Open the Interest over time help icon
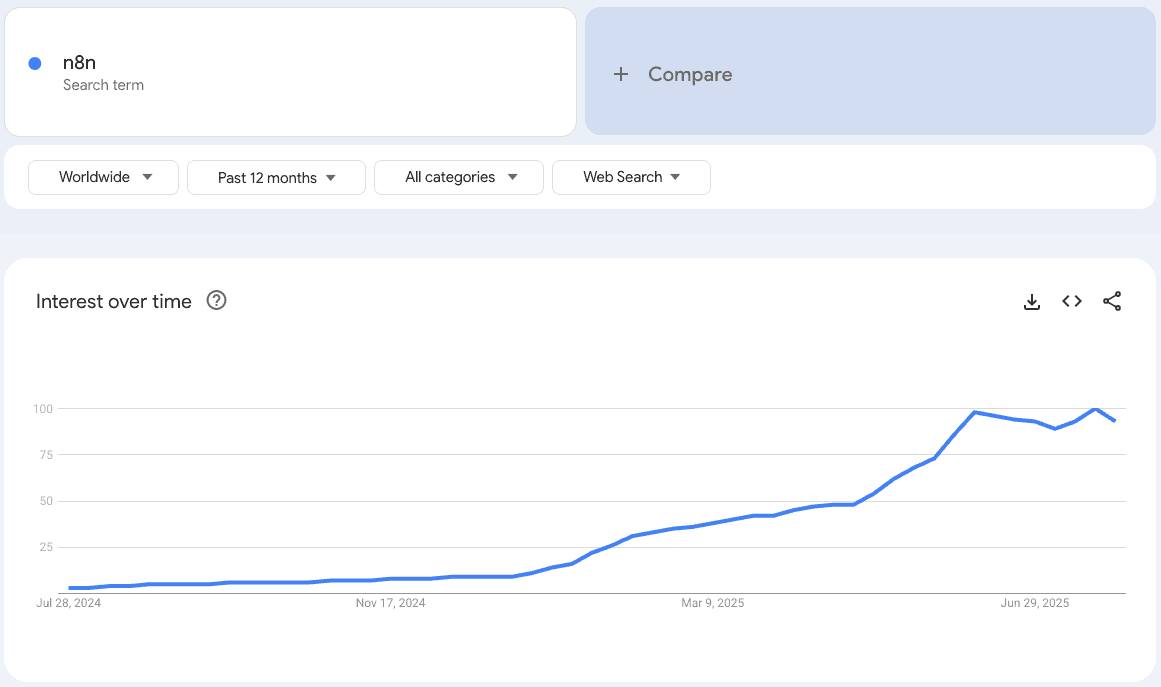The height and width of the screenshot is (687, 1161). point(216,301)
